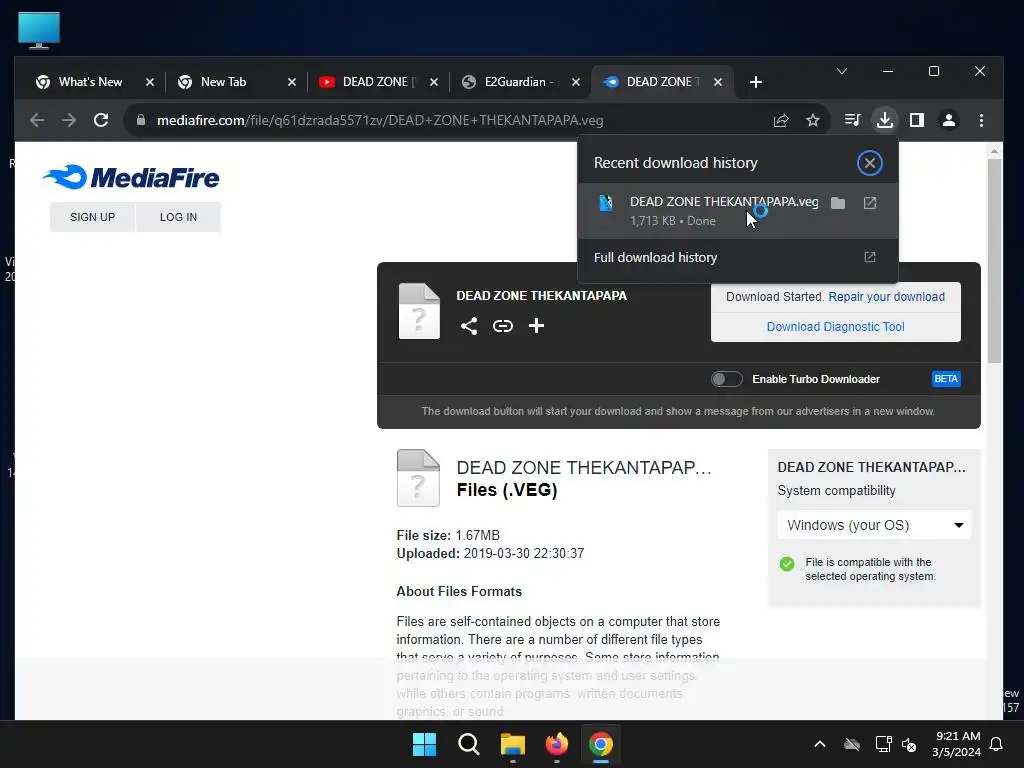Click the DEAD ZONE THEKANTAPAPA.veg file icon
The height and width of the screenshot is (768, 1024).
click(605, 203)
